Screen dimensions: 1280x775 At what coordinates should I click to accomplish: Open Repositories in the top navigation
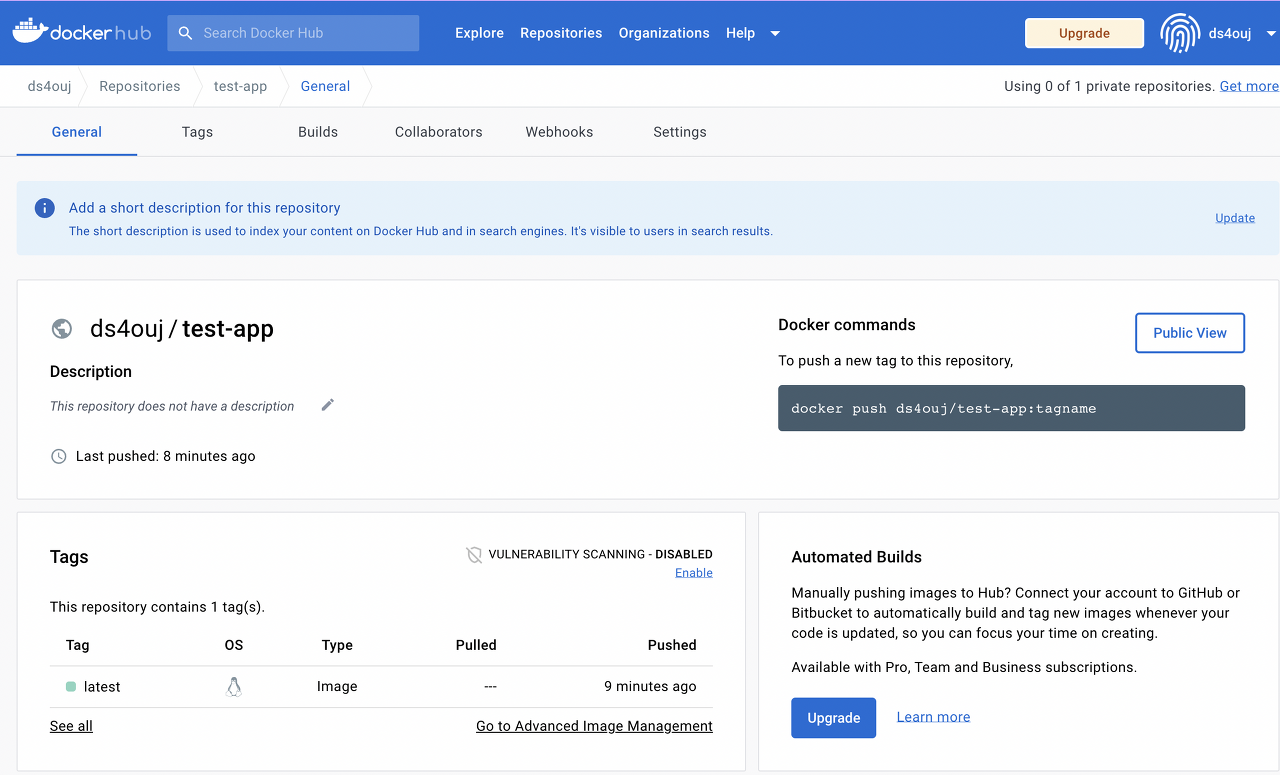point(561,33)
